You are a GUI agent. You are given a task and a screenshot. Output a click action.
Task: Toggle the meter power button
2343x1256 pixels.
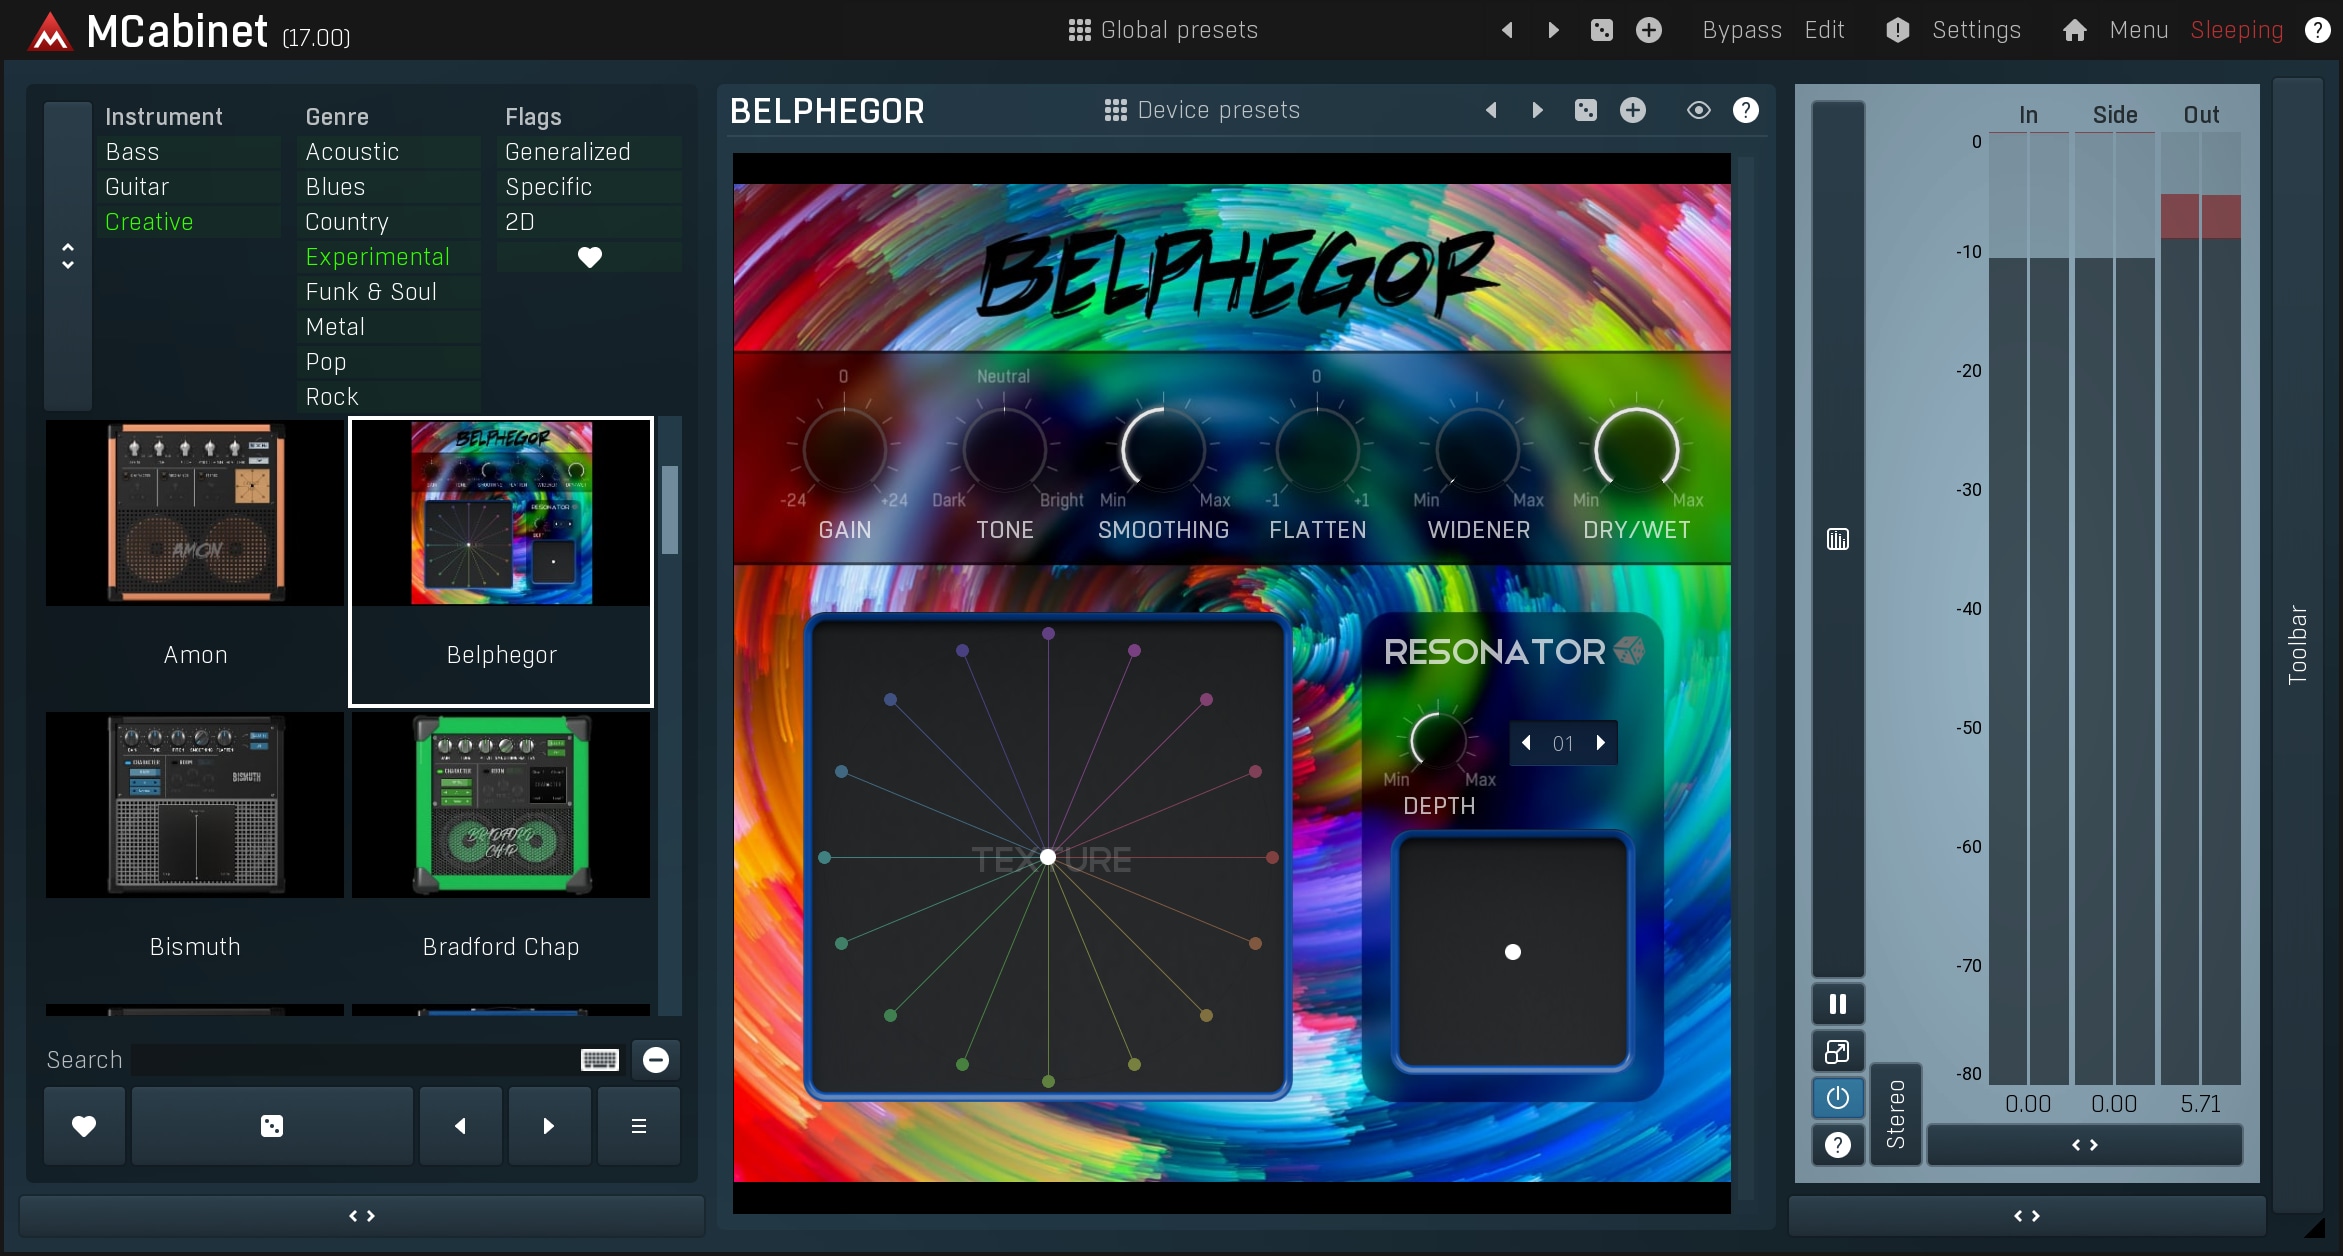pyautogui.click(x=1837, y=1098)
